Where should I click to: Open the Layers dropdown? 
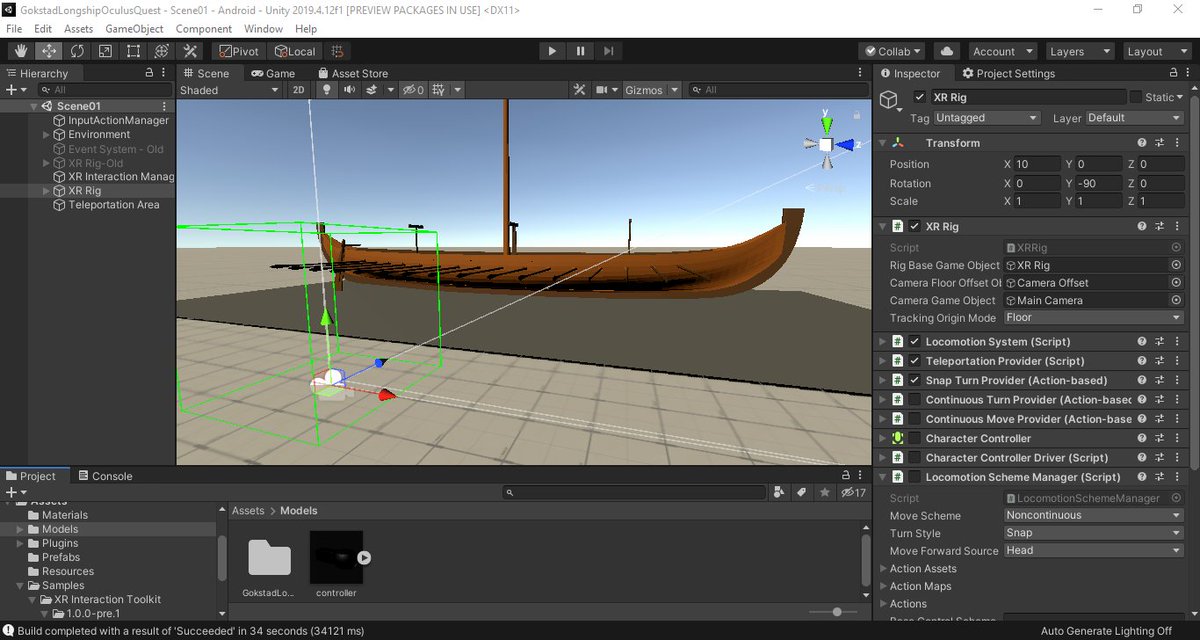click(1078, 51)
